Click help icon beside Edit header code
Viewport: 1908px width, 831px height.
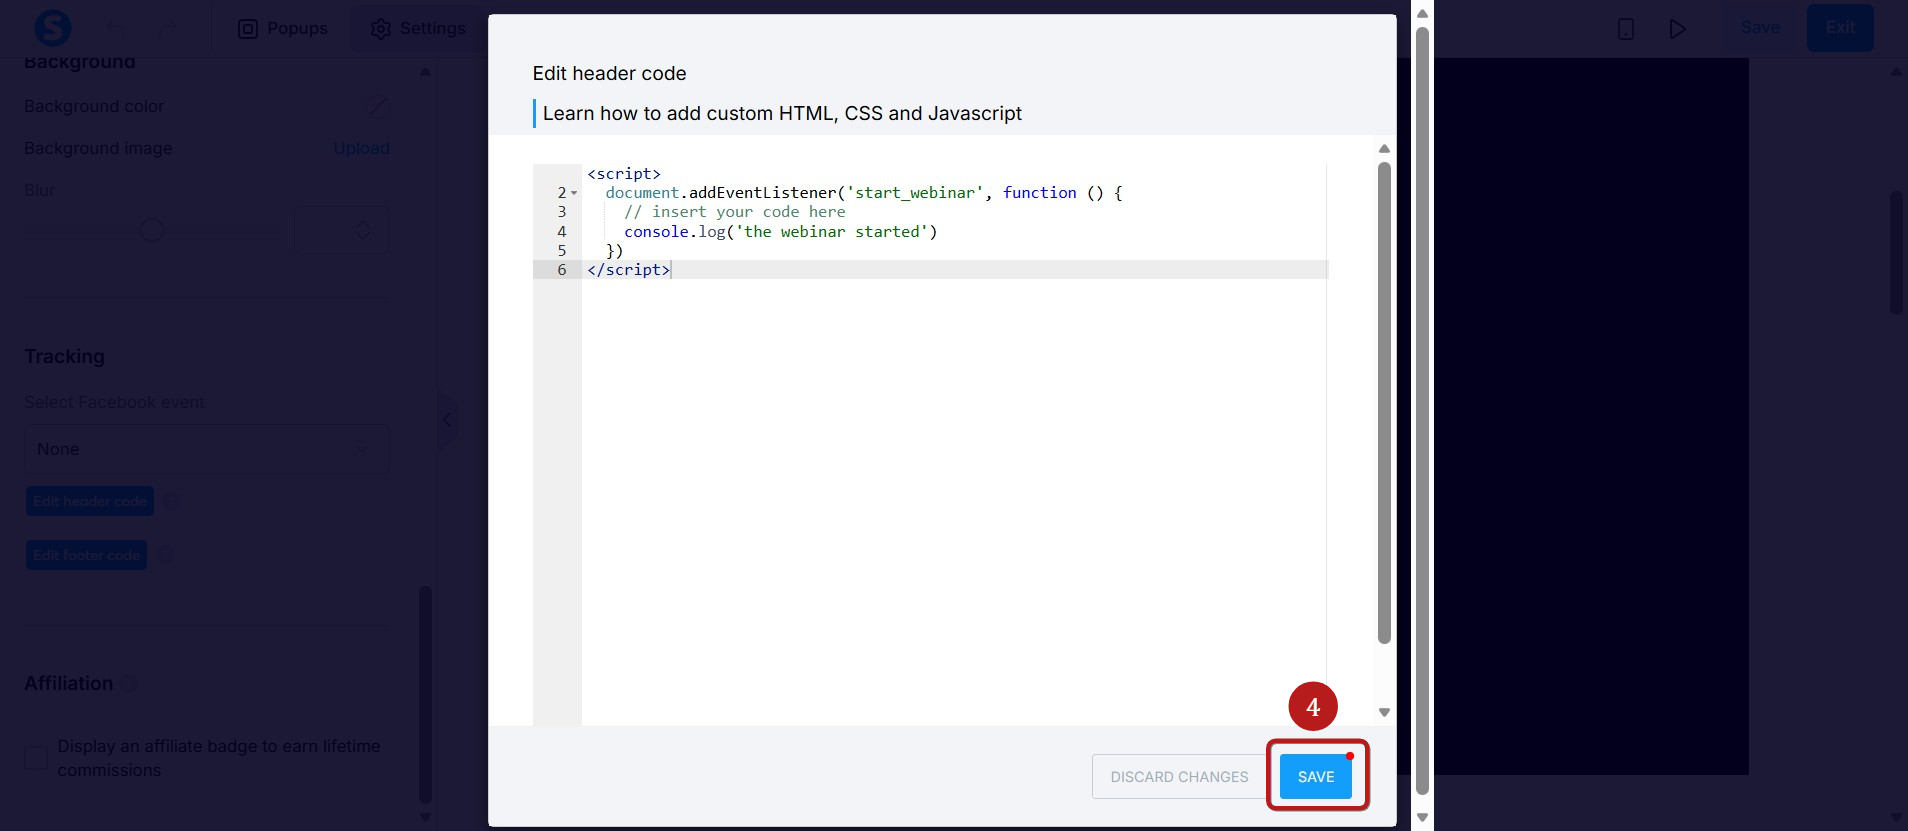172,501
